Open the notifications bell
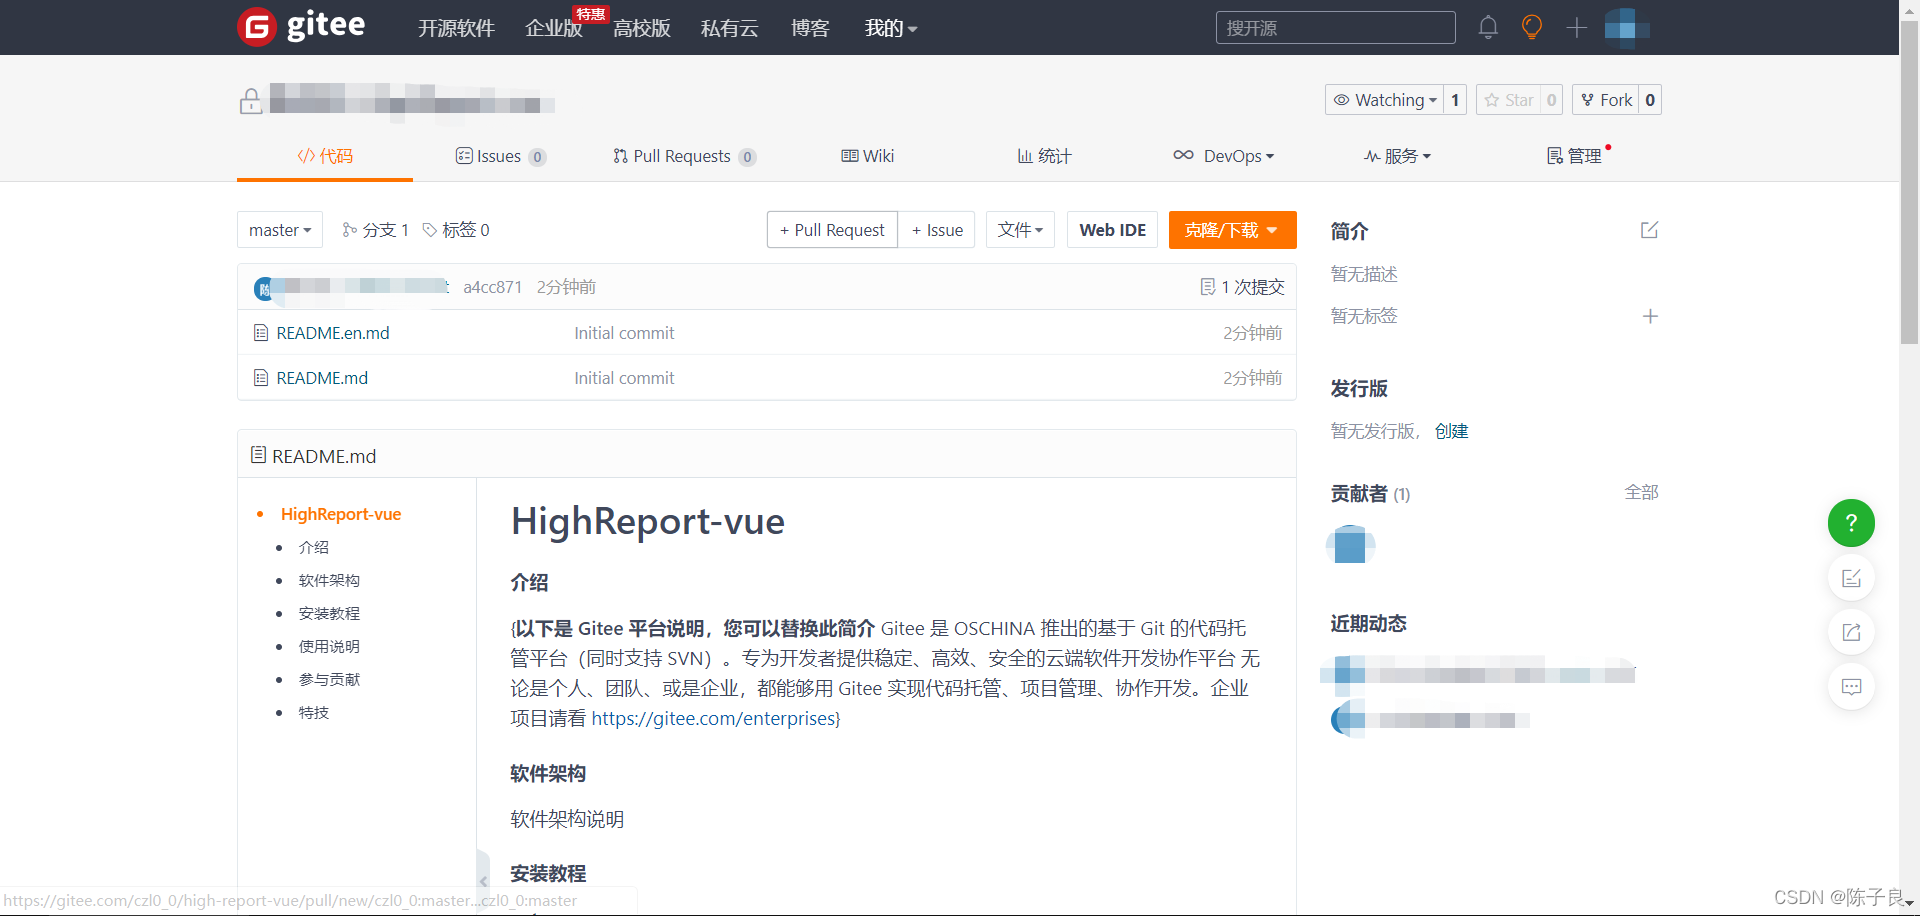The height and width of the screenshot is (916, 1920). pos(1488,27)
